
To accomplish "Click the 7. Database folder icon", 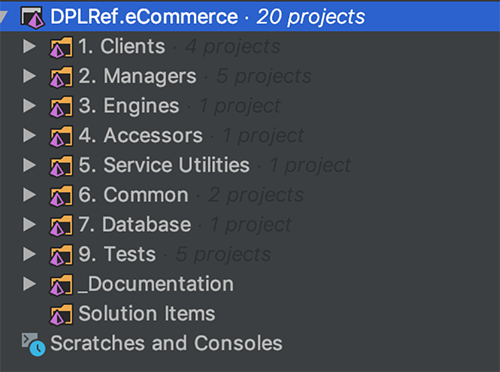I will click(61, 225).
